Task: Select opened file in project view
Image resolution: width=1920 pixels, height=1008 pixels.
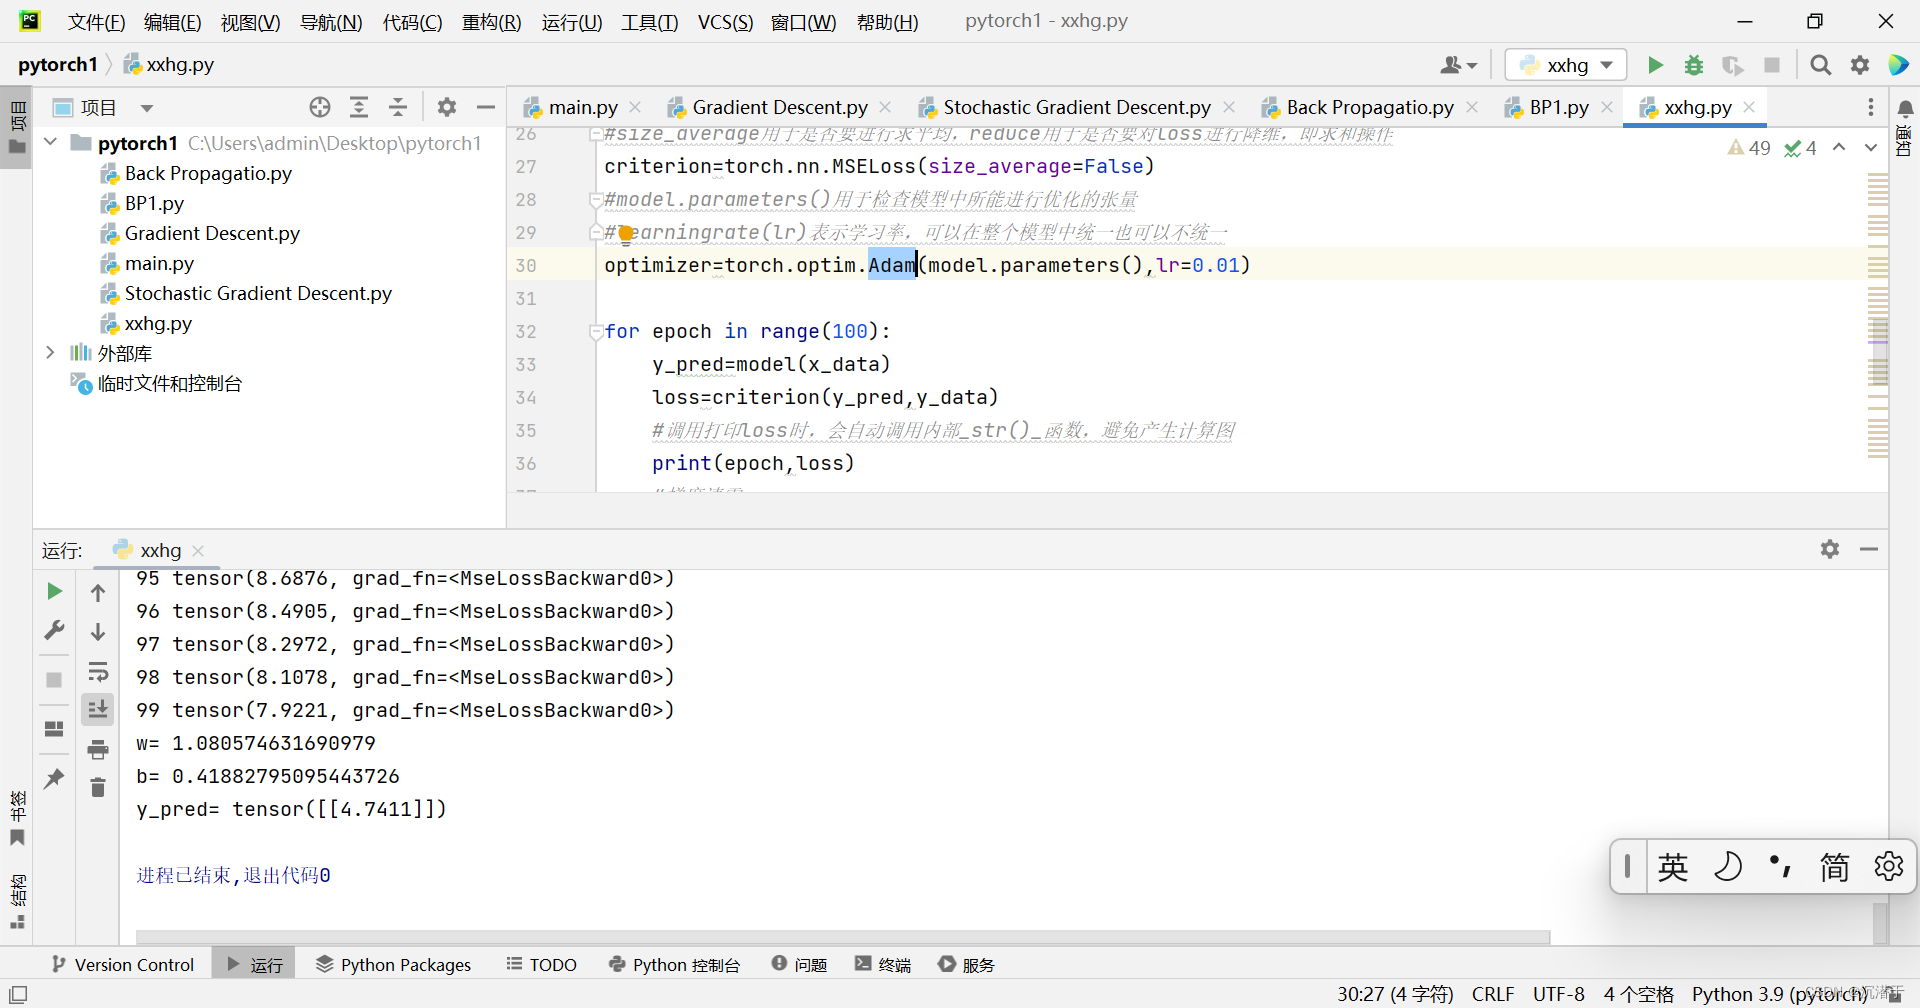Action: tap(320, 106)
